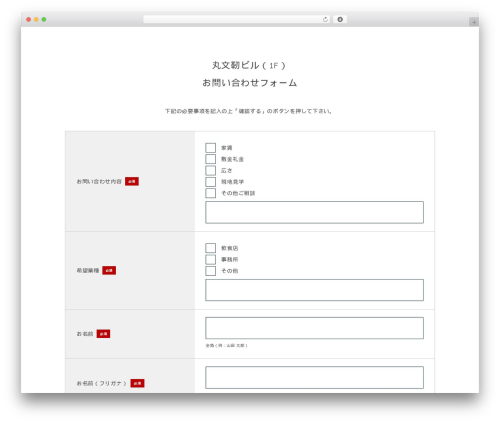
Task: Check the 飲食店 checkbox
Action: [x=210, y=248]
